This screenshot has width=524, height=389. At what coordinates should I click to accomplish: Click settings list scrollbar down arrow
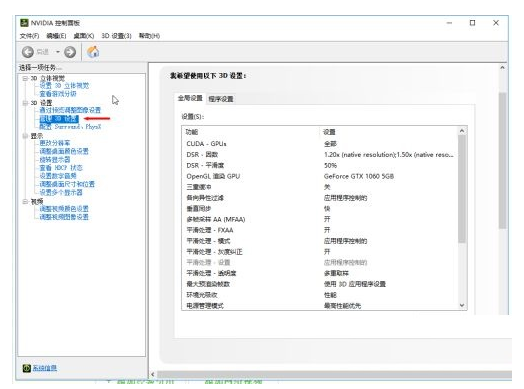click(x=462, y=305)
